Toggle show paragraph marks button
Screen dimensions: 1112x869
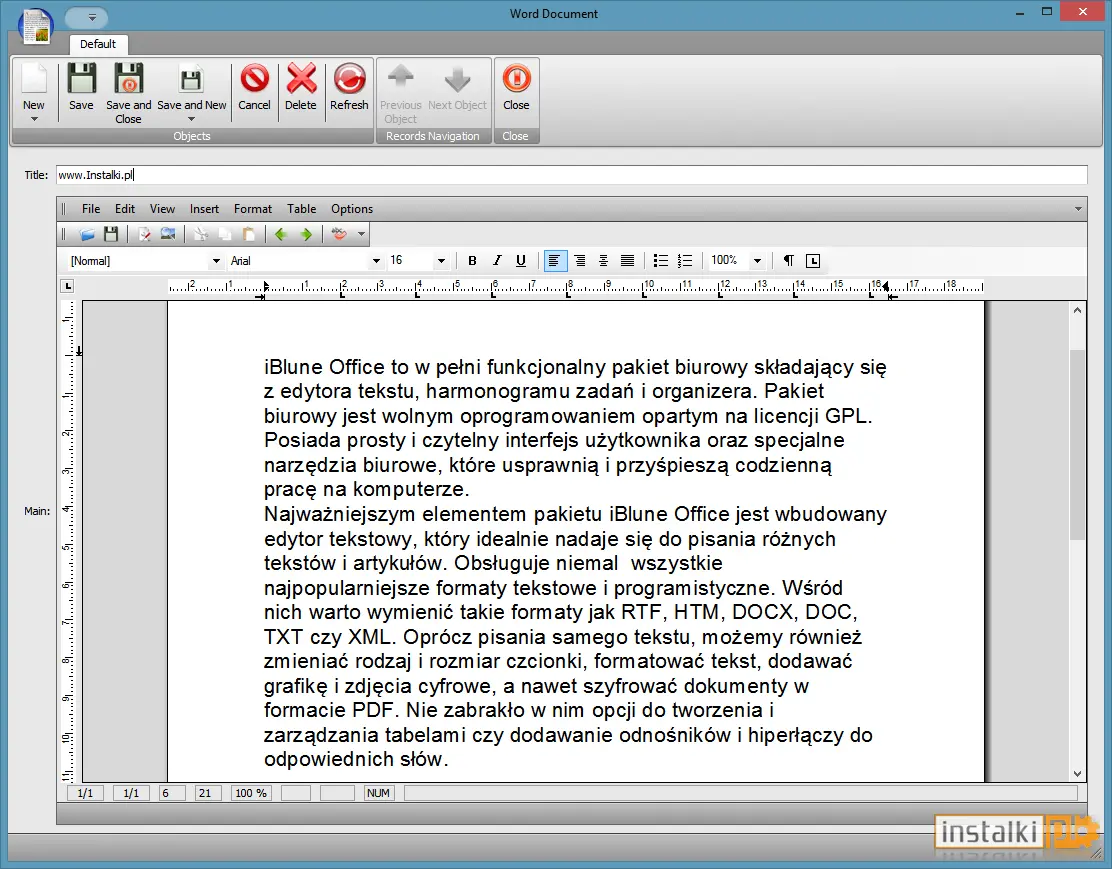(x=789, y=261)
